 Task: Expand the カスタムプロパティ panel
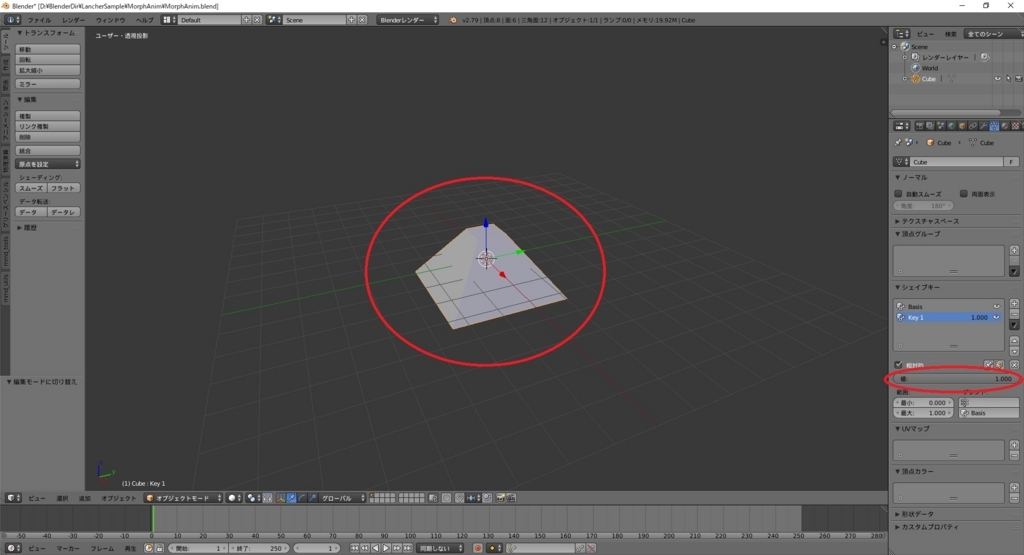927,527
